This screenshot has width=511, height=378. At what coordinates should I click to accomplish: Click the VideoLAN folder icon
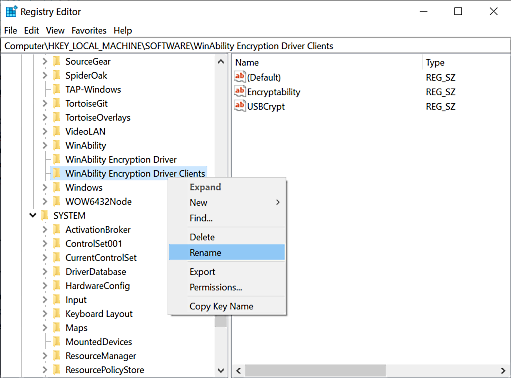point(57,131)
